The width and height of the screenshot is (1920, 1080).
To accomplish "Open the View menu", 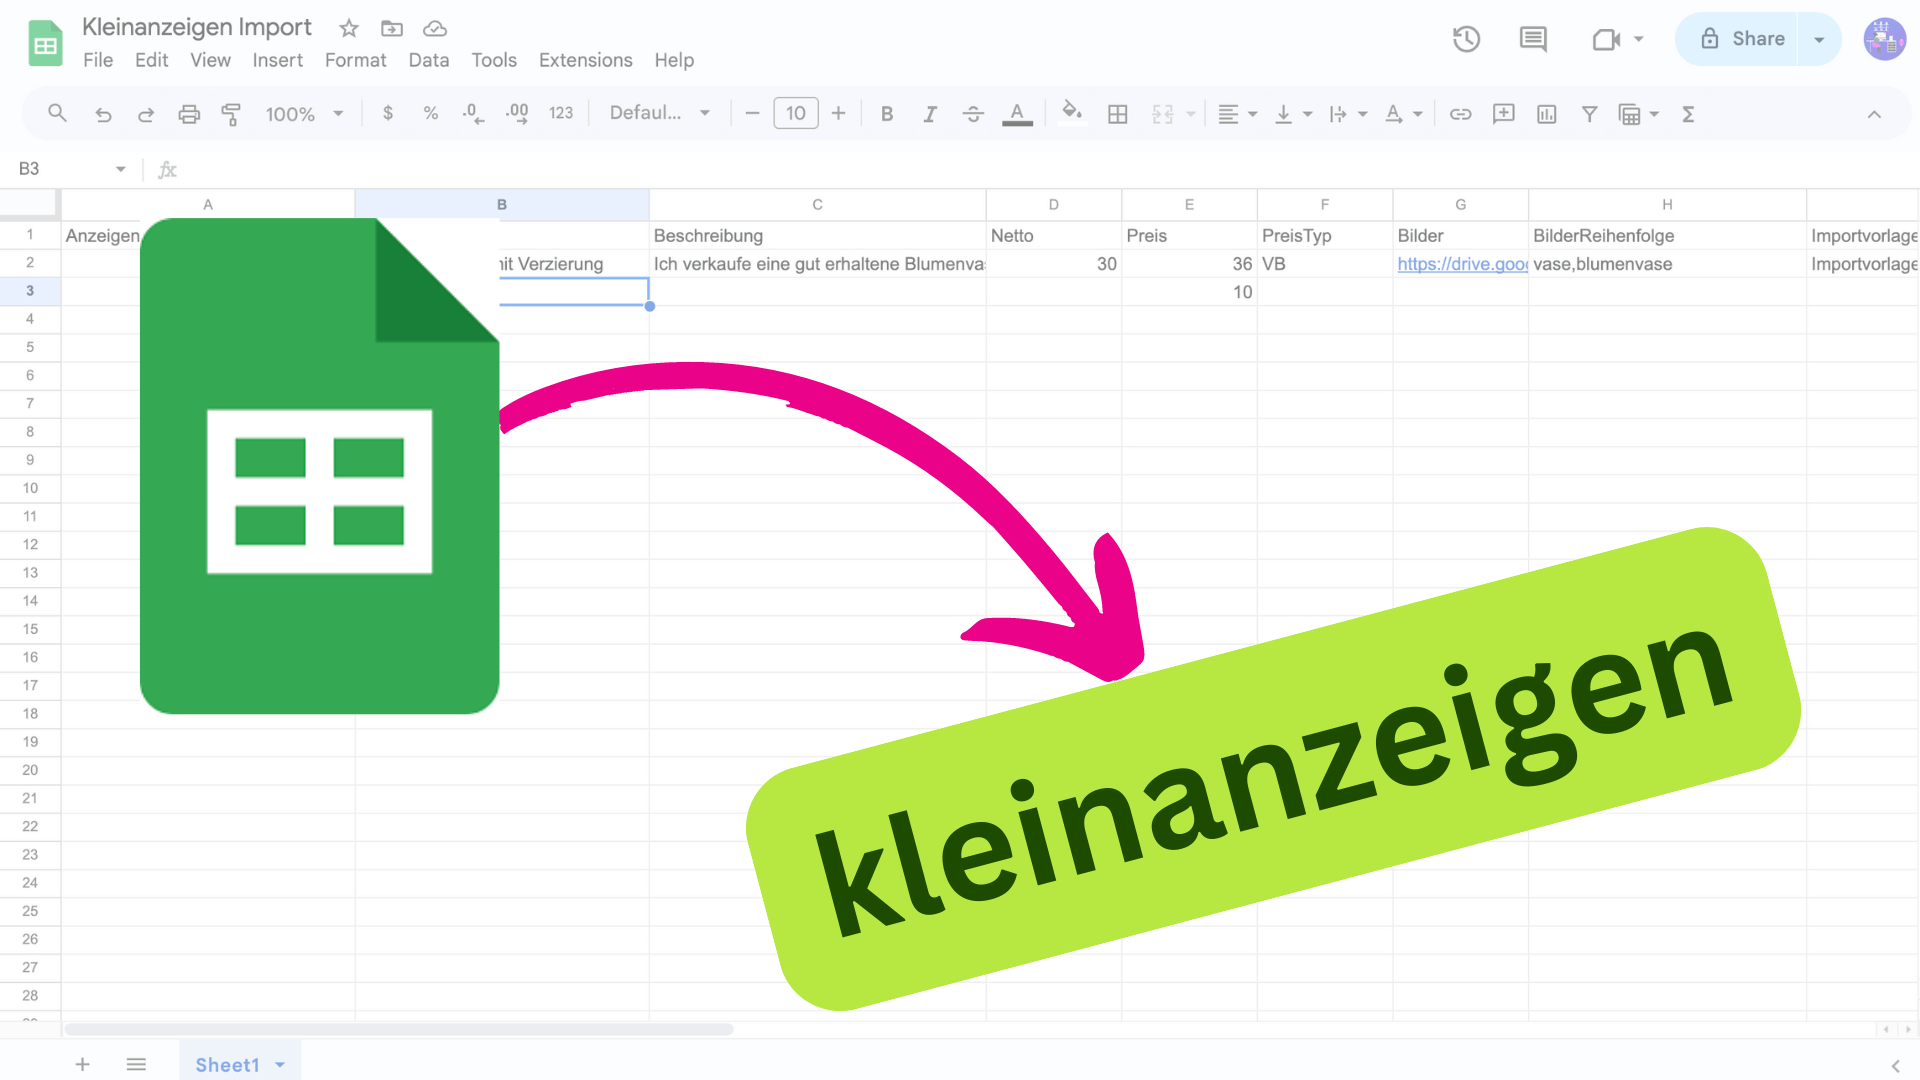I will (210, 60).
